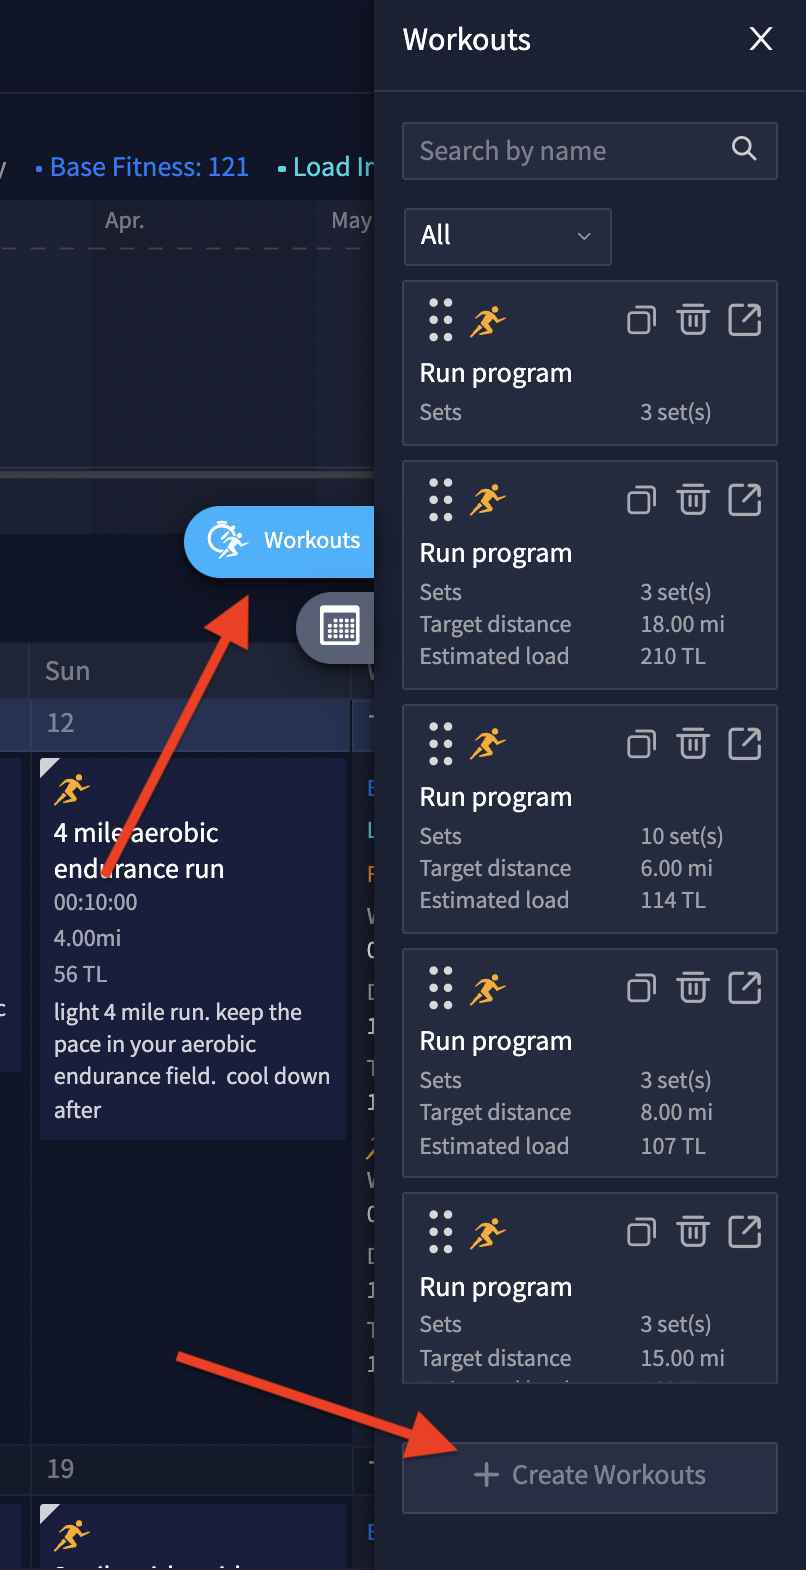Click Create Workouts button
Viewport: 806px width, 1570px height.
pos(590,1476)
